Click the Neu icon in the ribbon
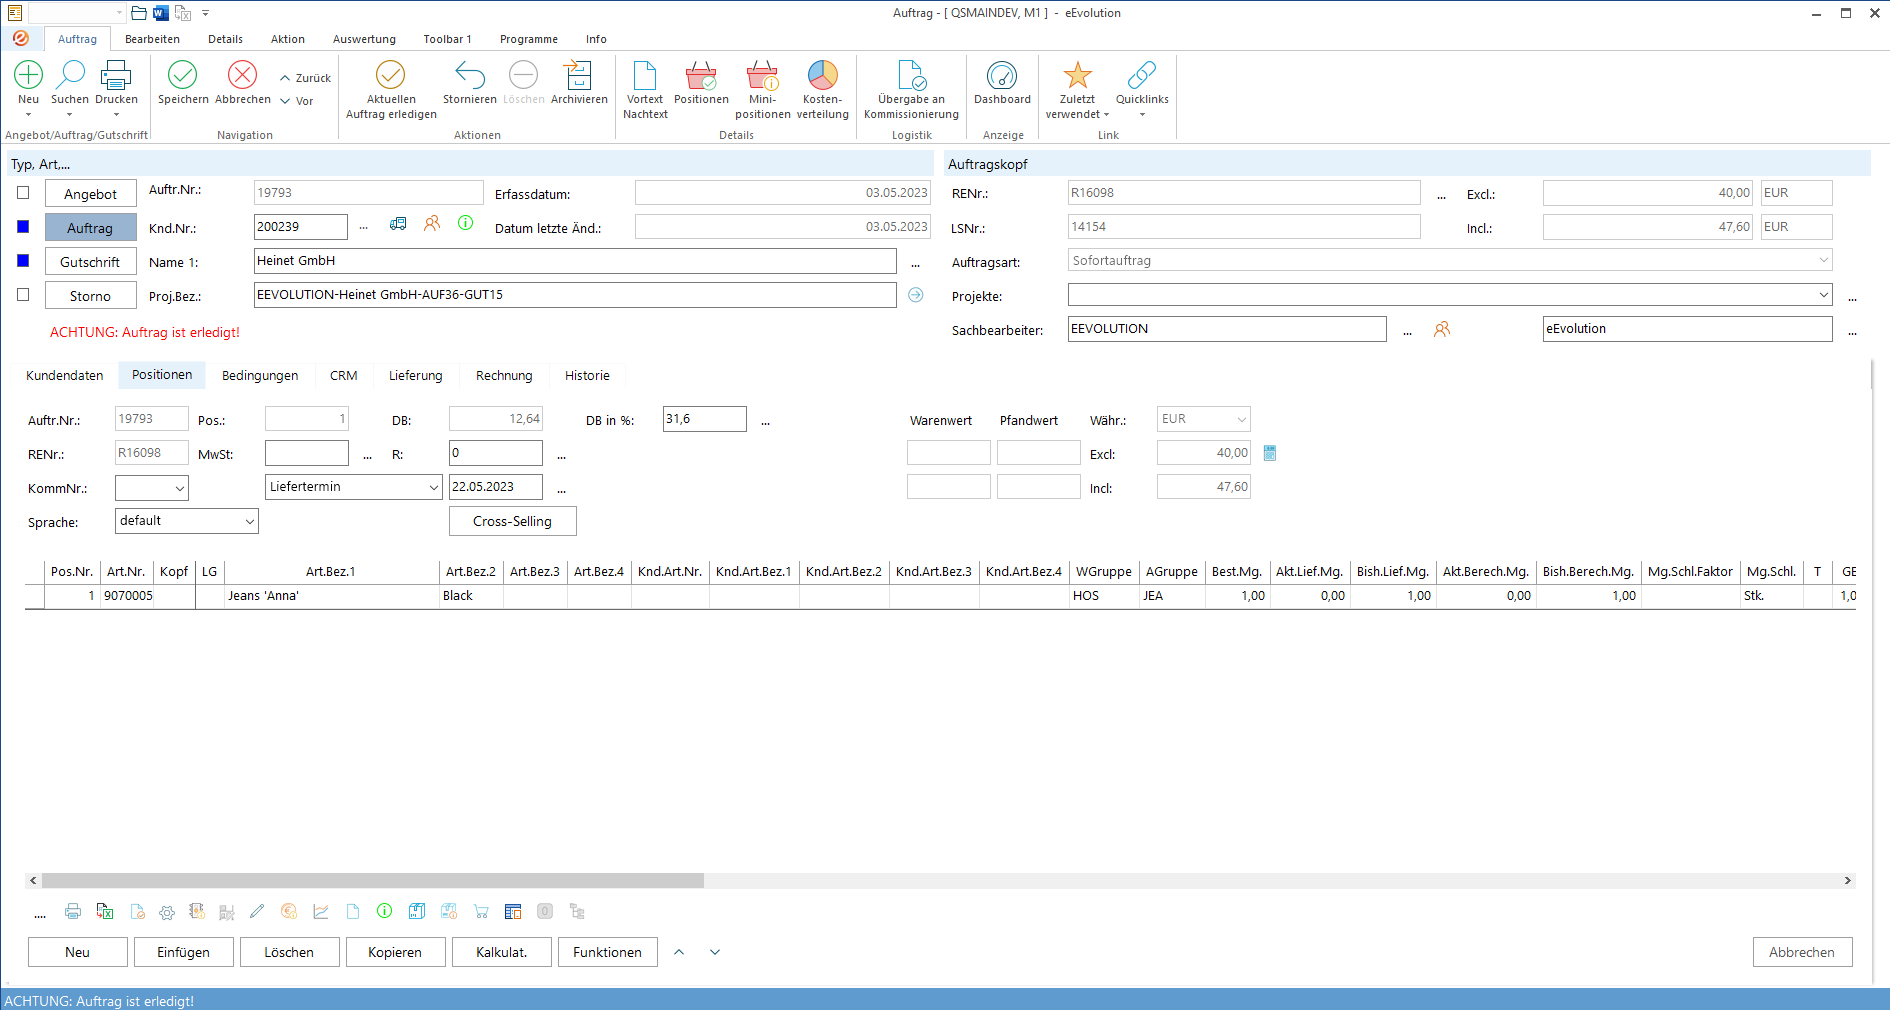1890x1010 pixels. (29, 75)
